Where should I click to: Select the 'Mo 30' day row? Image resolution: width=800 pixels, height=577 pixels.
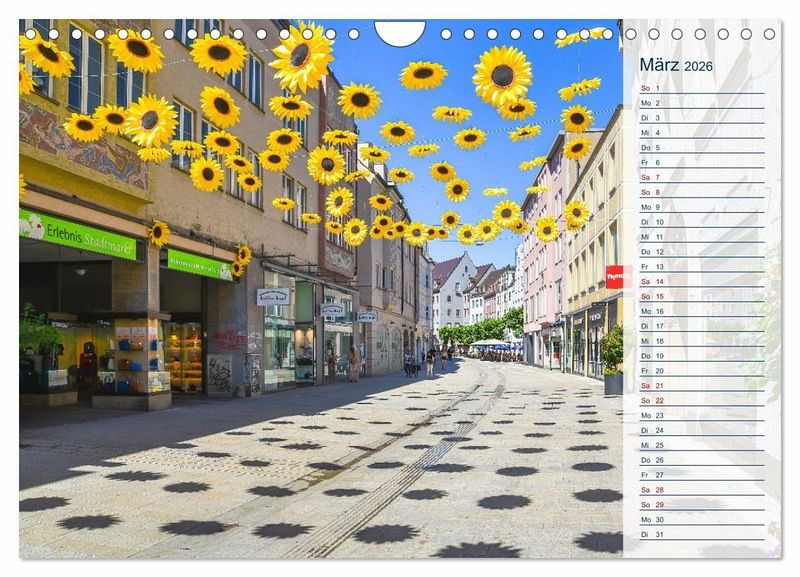coord(702,519)
